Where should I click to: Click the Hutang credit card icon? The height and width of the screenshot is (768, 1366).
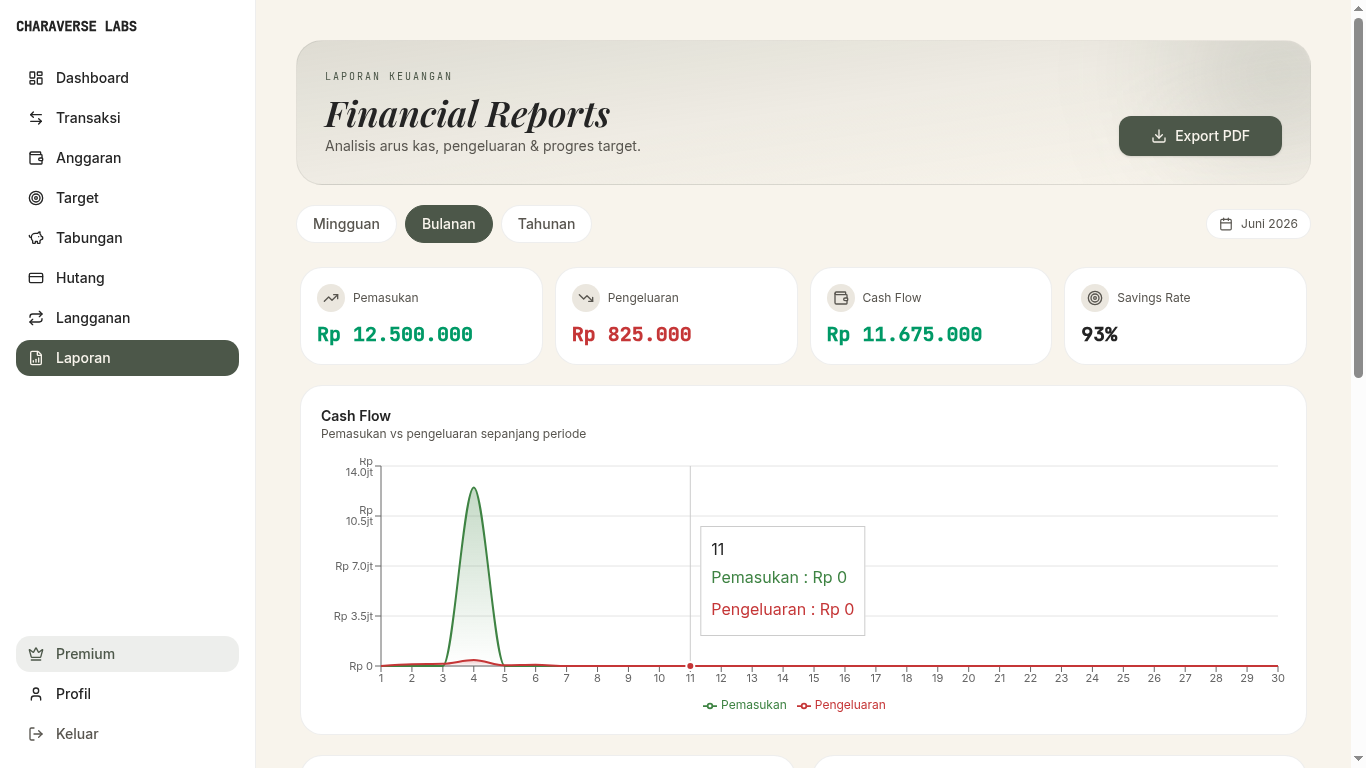click(36, 278)
